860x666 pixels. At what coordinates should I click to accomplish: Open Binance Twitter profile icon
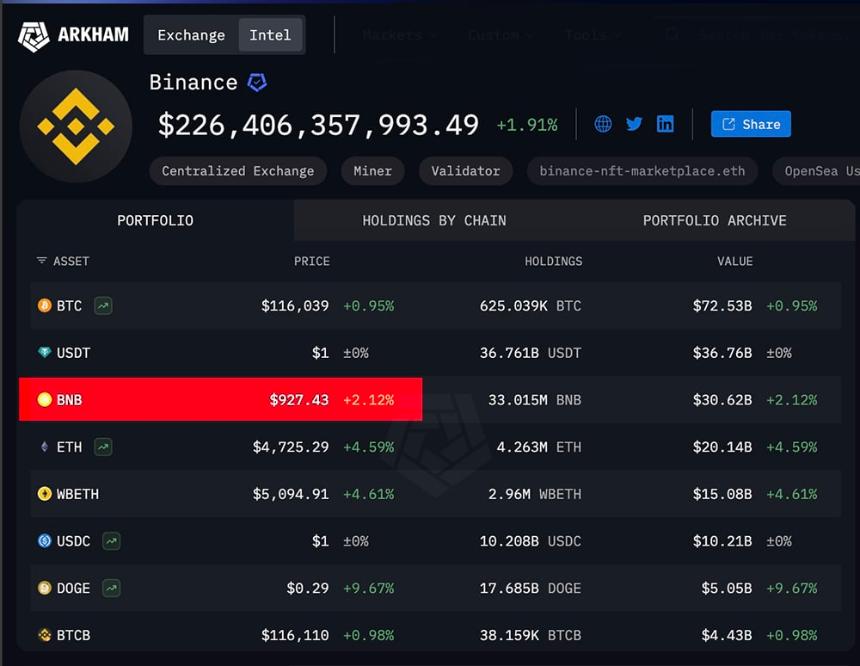tap(634, 124)
